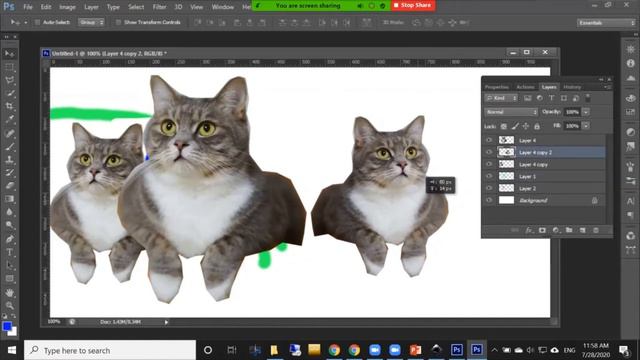Create a new layer
Viewport: 640px width, 360px height.
click(582, 230)
